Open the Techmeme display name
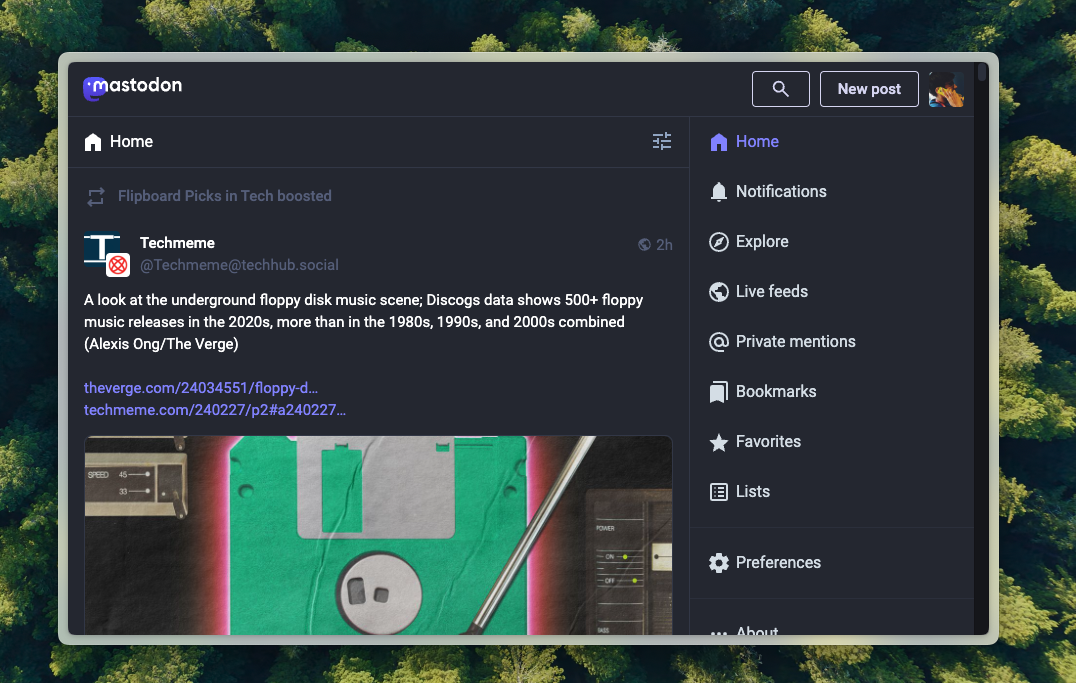The image size is (1076, 683). [177, 243]
